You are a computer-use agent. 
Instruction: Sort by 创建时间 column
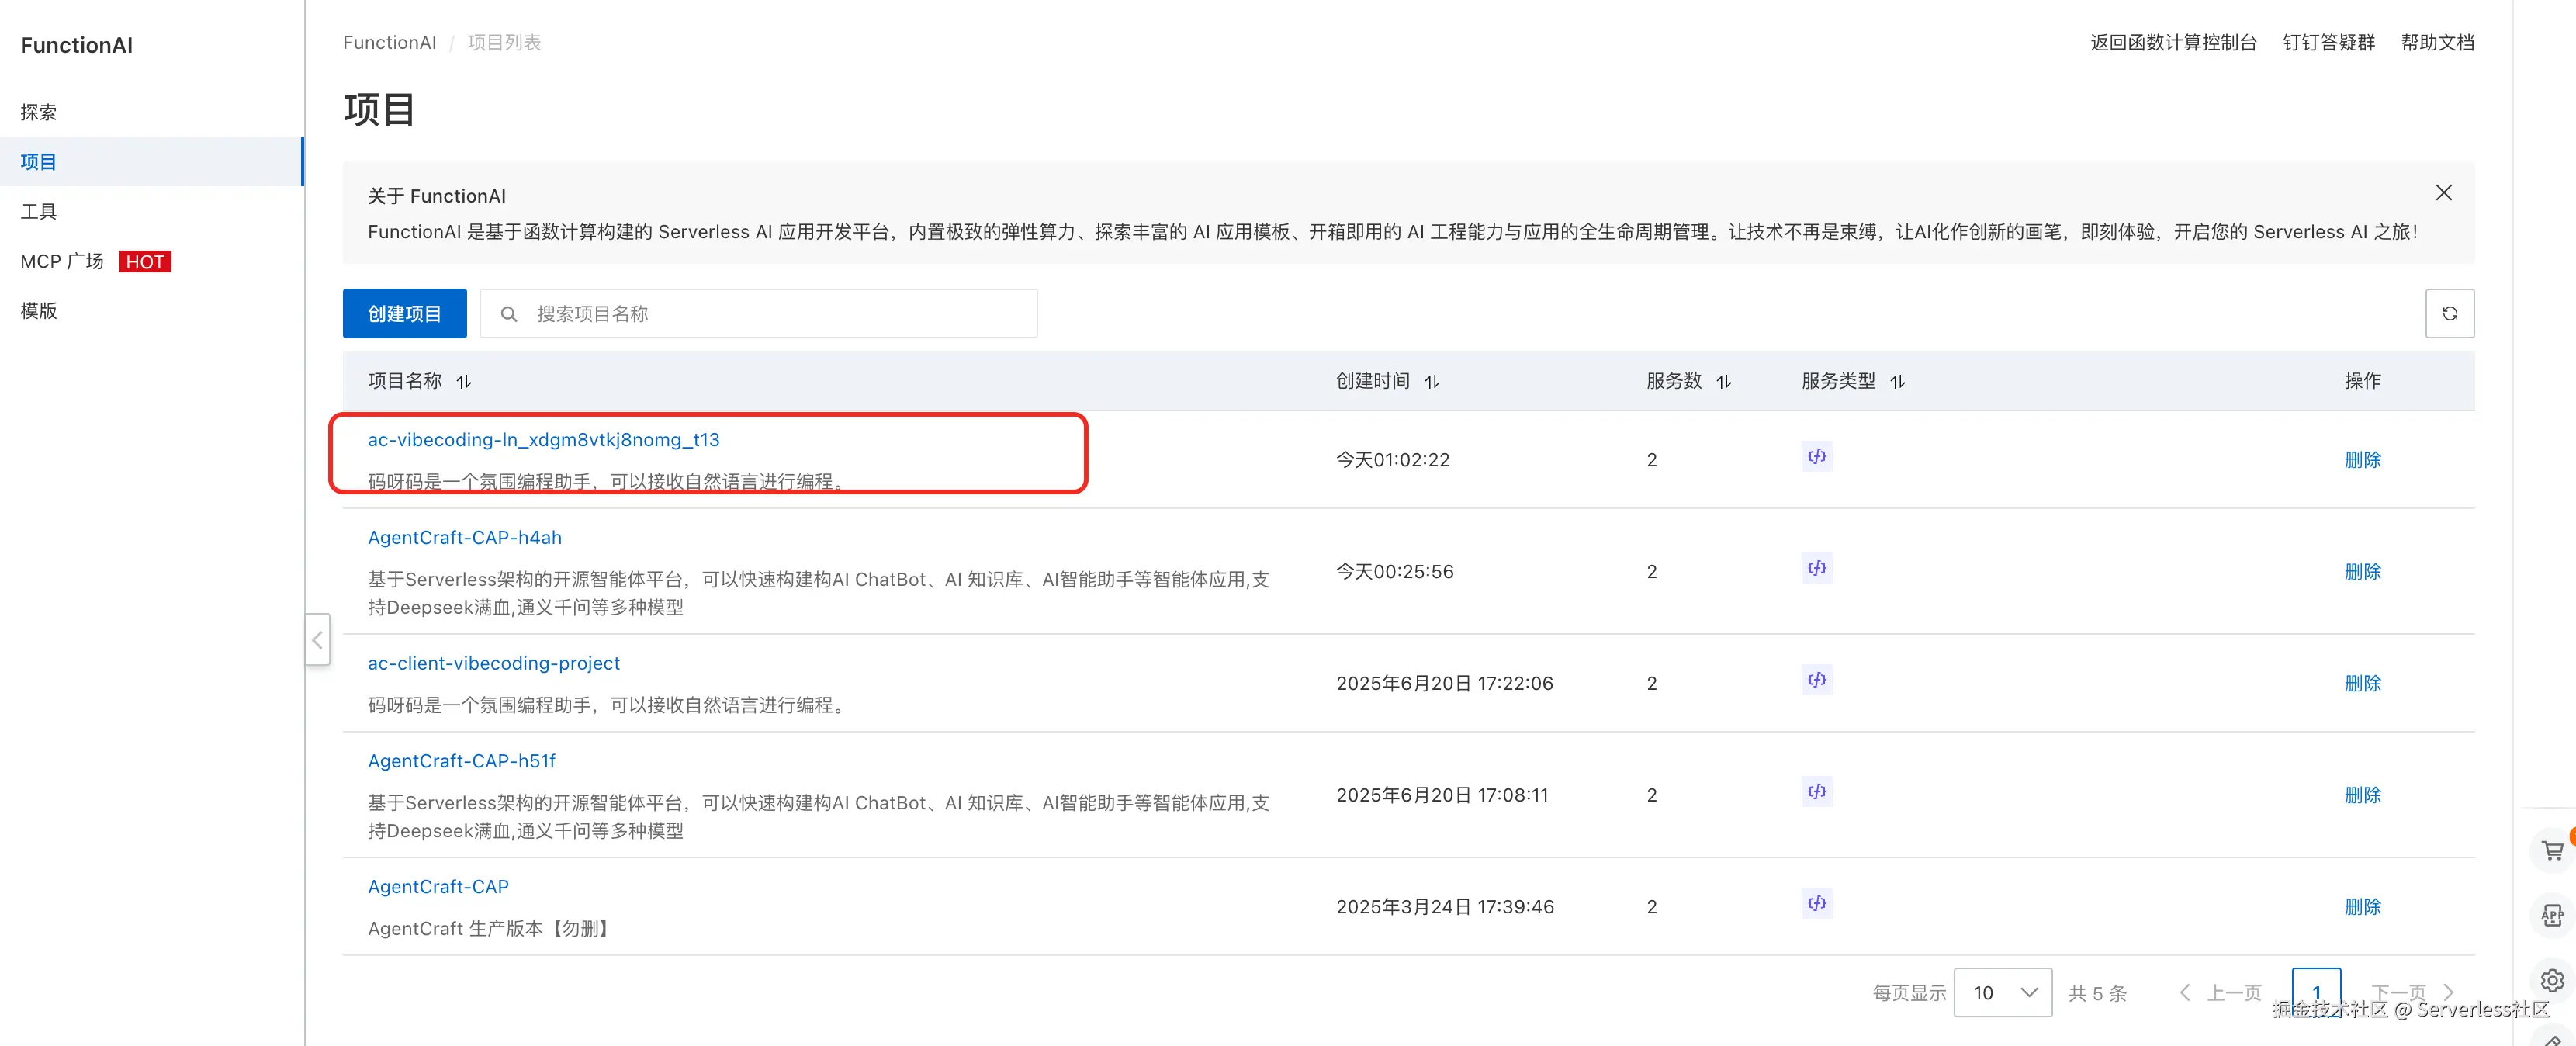coord(1432,382)
